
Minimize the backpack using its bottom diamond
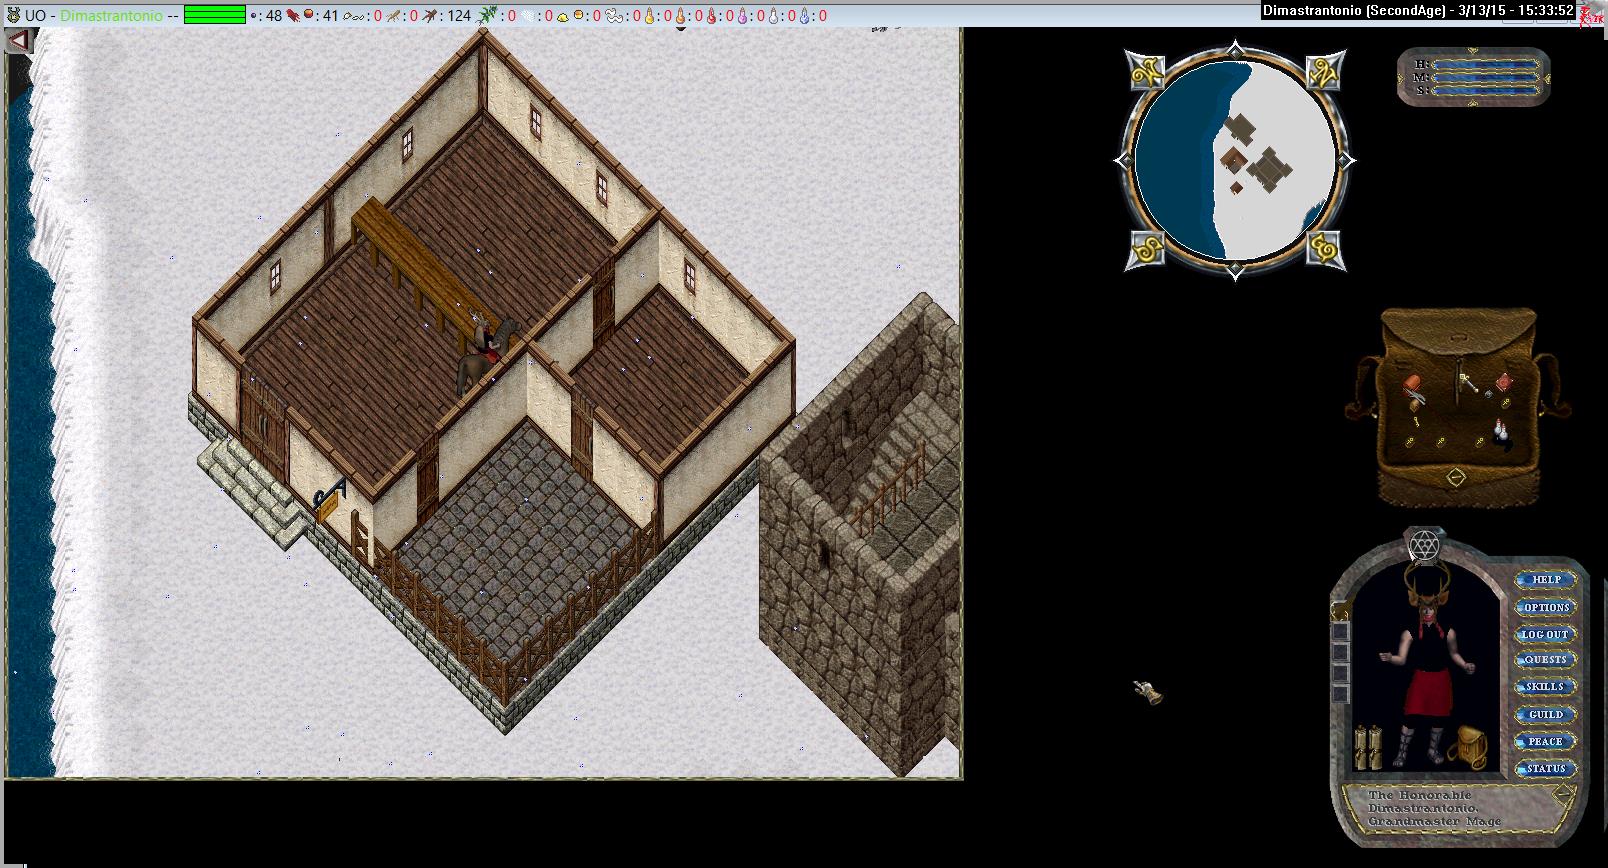click(1456, 477)
